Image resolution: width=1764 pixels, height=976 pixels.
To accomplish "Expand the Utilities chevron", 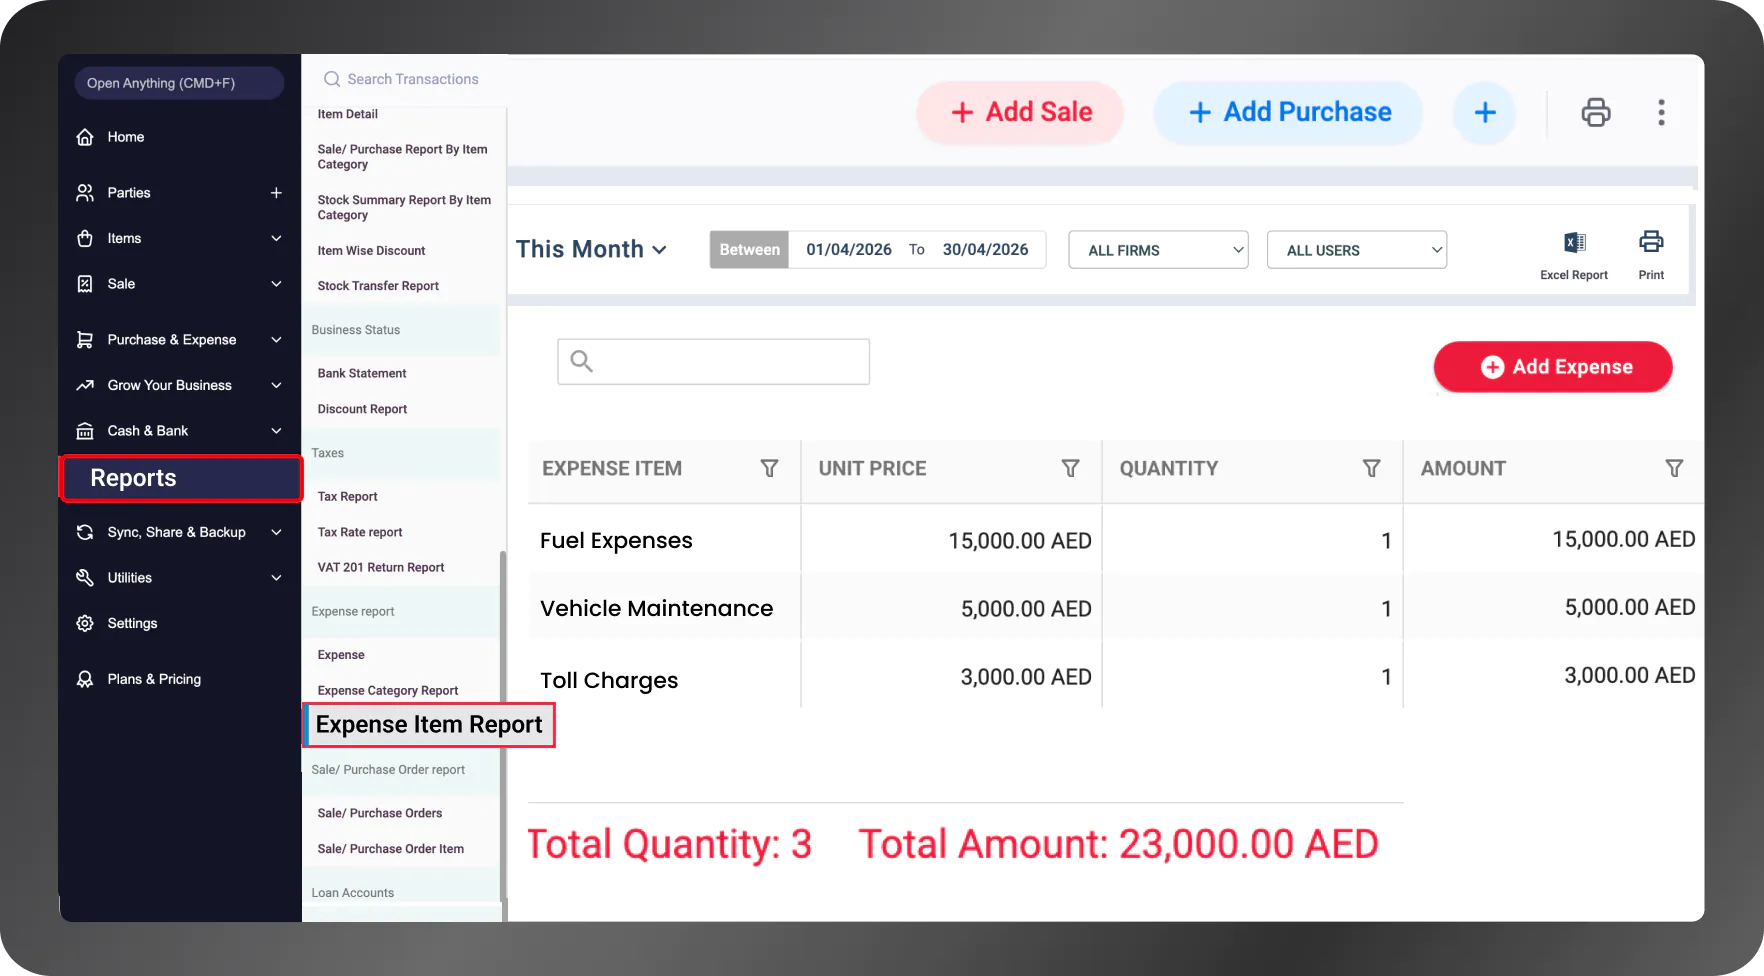I will 276,578.
